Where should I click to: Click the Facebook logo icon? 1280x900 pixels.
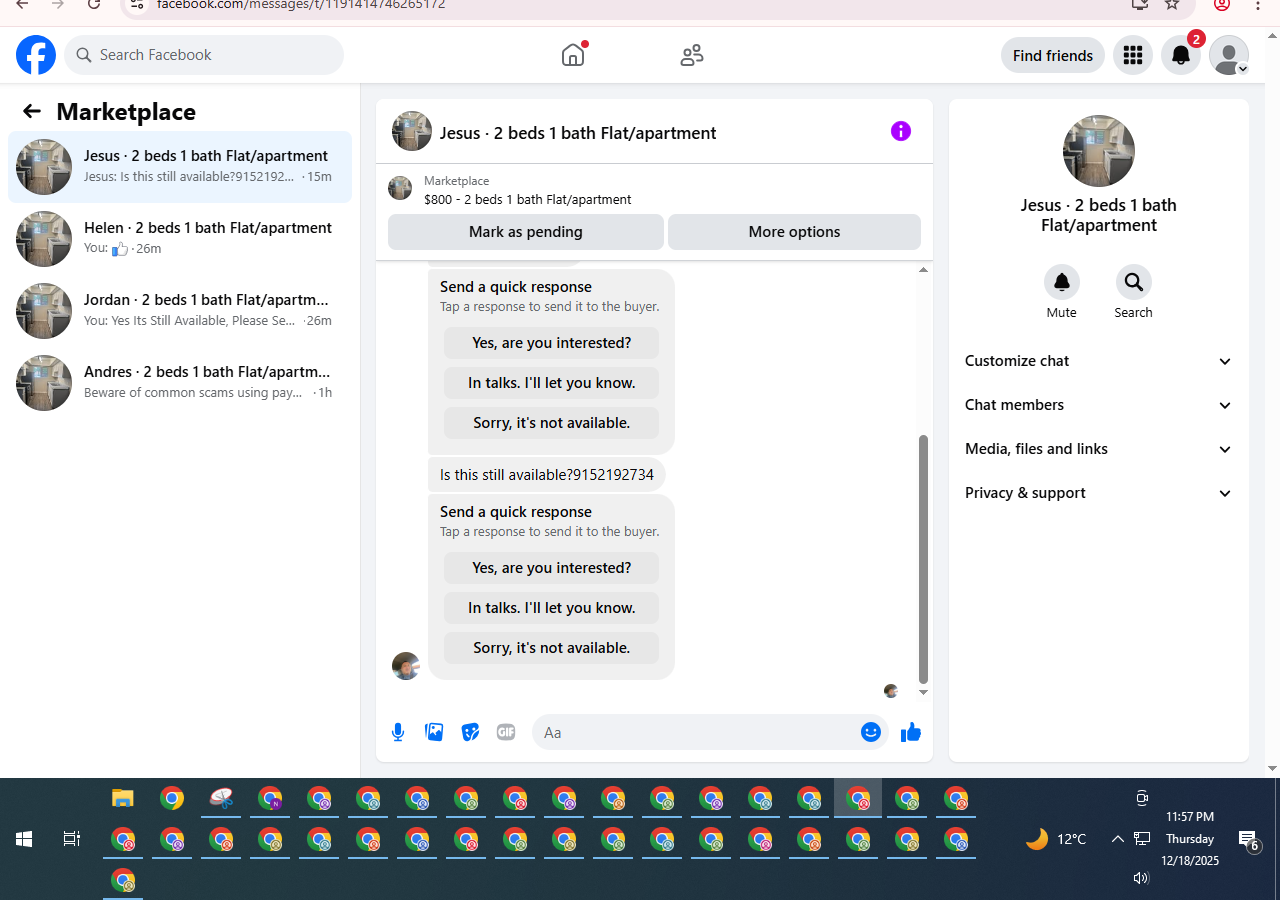pos(36,55)
